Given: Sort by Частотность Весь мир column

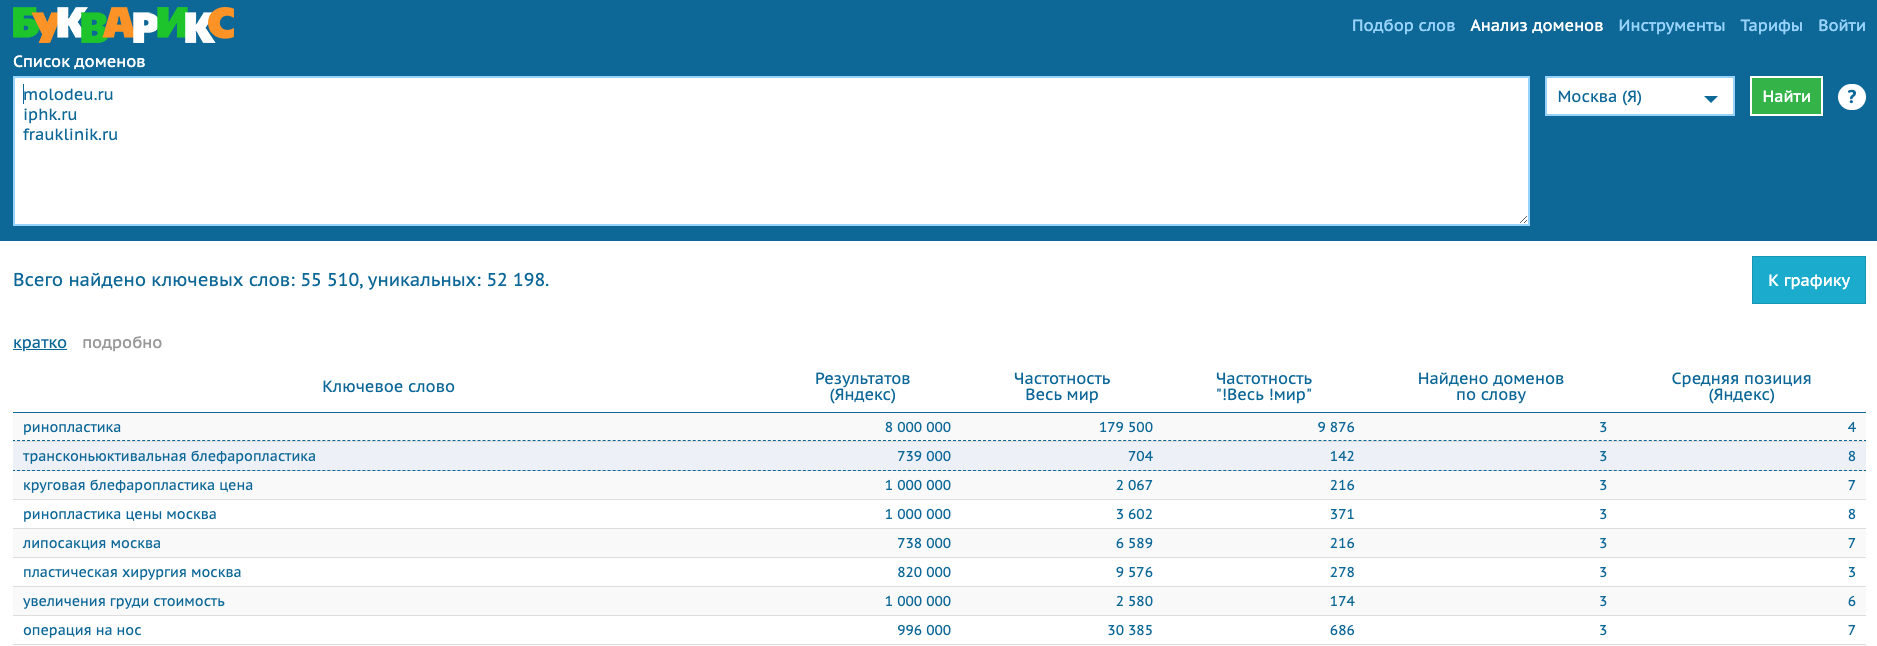Looking at the screenshot, I should pyautogui.click(x=1062, y=387).
